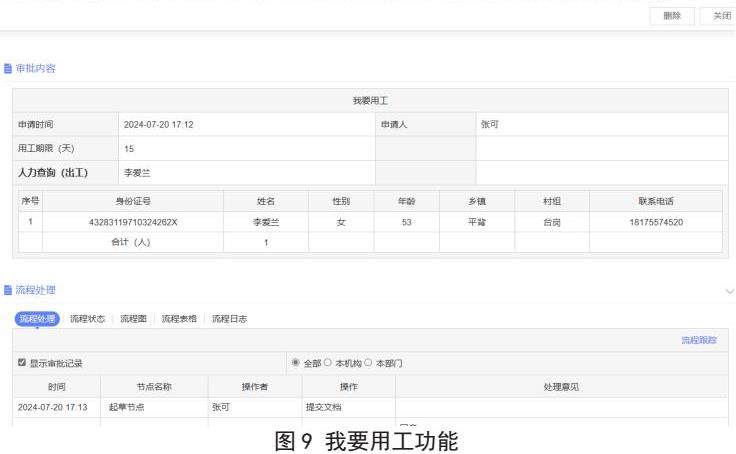Toggle the 显示审批记录 checkbox

(x=22, y=362)
